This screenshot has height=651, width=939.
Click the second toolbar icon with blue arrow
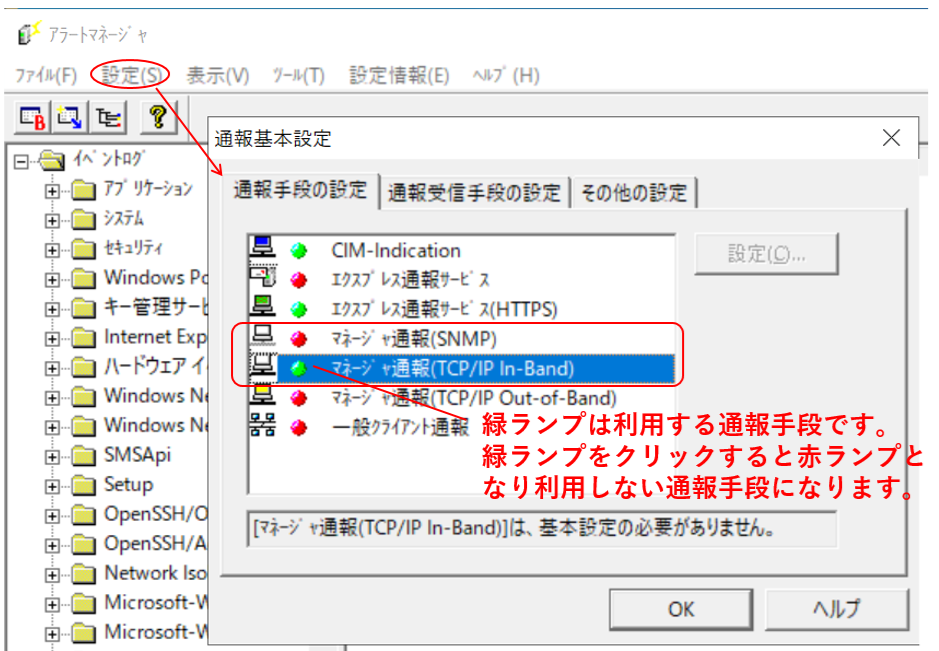69,117
